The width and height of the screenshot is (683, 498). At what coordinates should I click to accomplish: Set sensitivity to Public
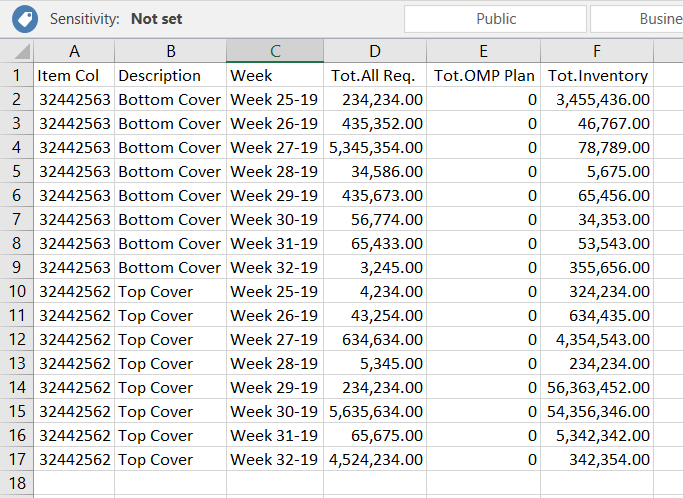[x=495, y=19]
